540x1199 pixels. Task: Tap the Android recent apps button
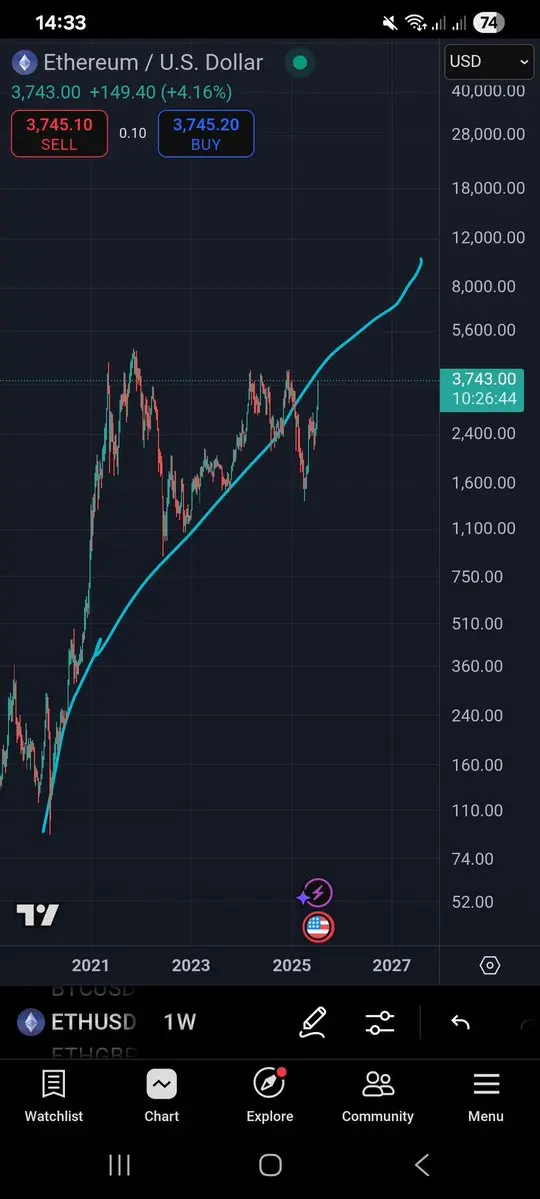(x=119, y=1165)
